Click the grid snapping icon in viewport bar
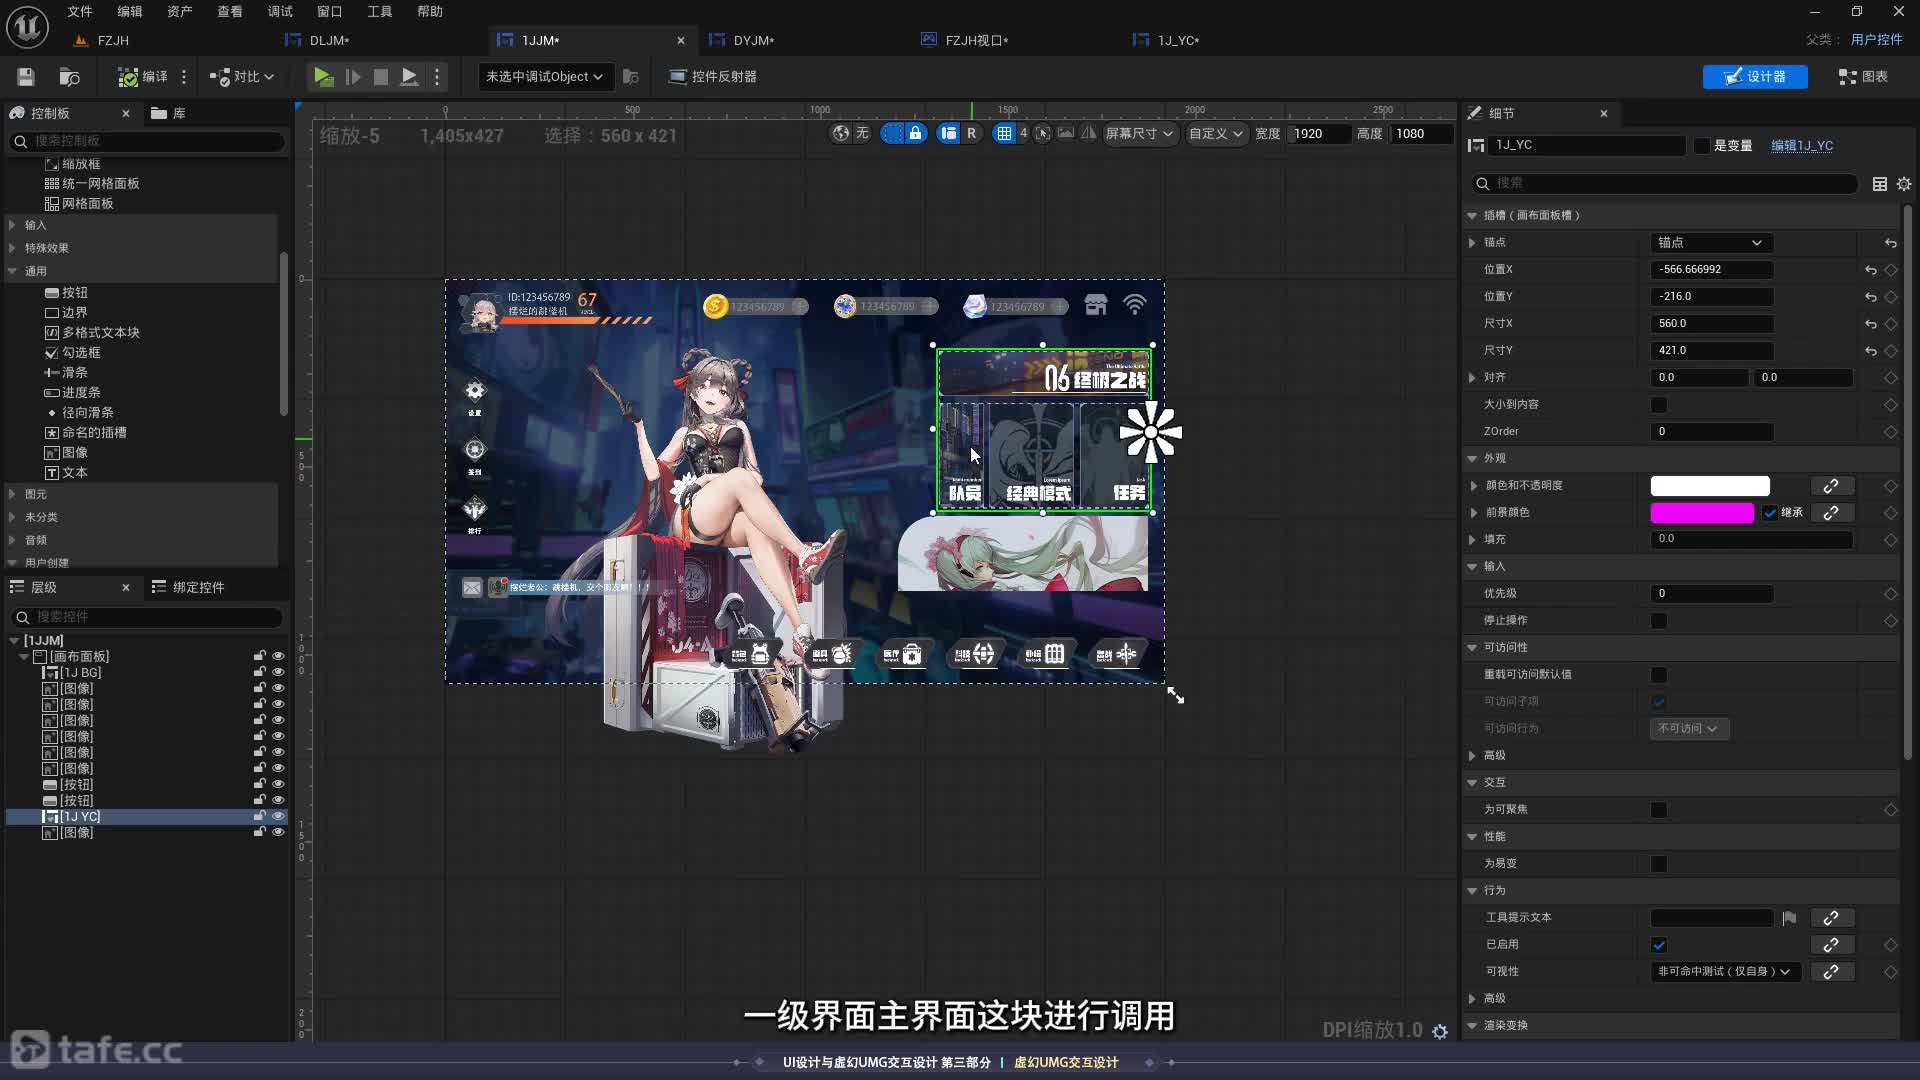This screenshot has width=1920, height=1080. [x=1004, y=133]
